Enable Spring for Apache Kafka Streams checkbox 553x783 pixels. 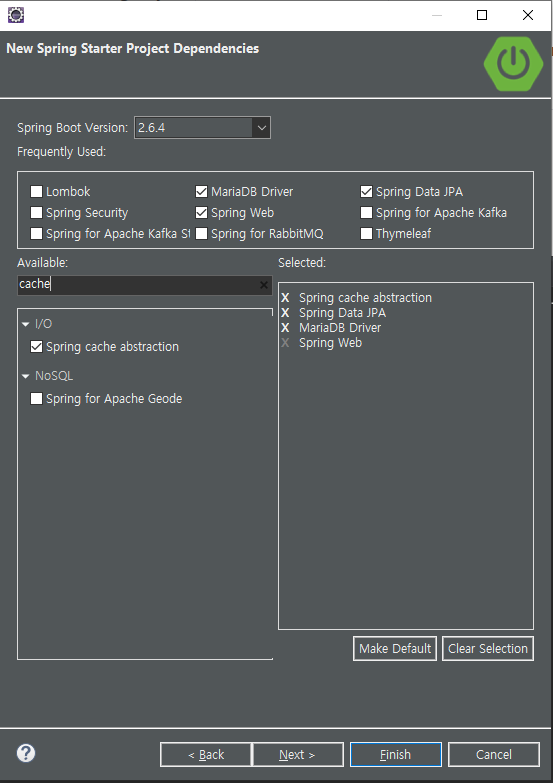36,234
